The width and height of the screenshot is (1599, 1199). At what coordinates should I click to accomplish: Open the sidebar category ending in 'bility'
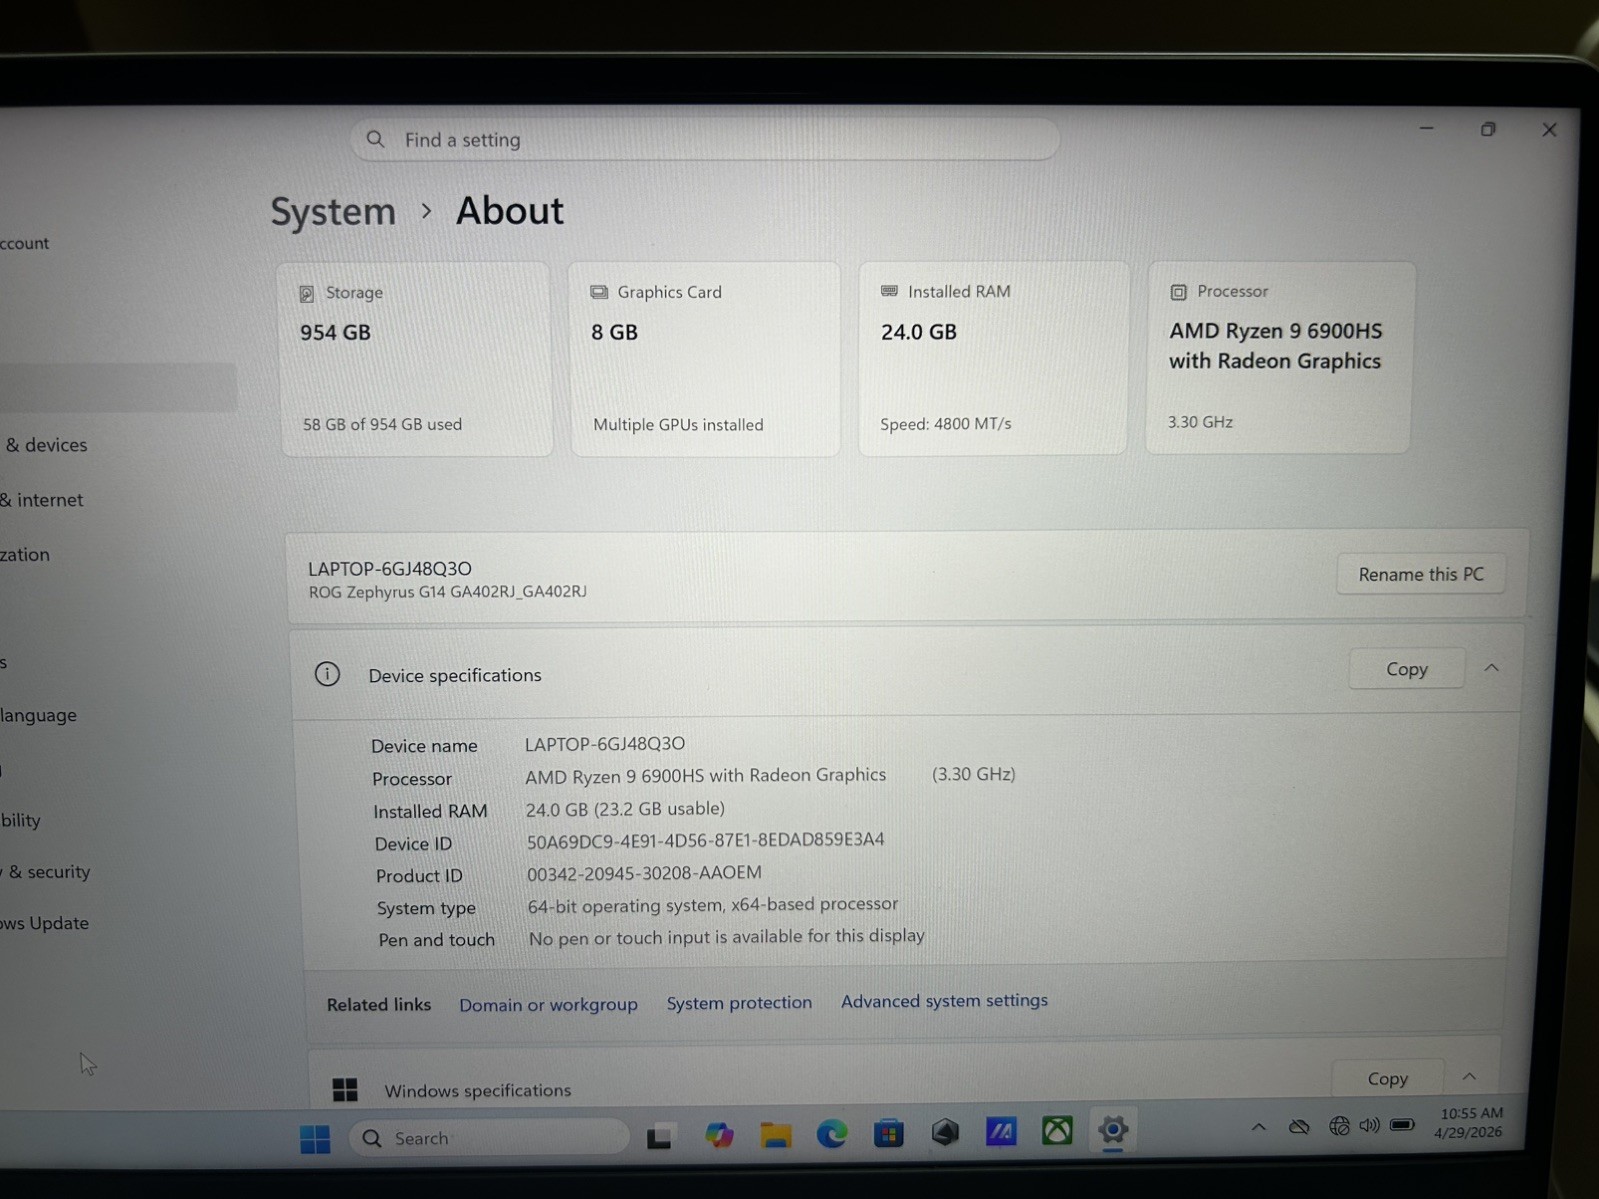click(x=21, y=820)
